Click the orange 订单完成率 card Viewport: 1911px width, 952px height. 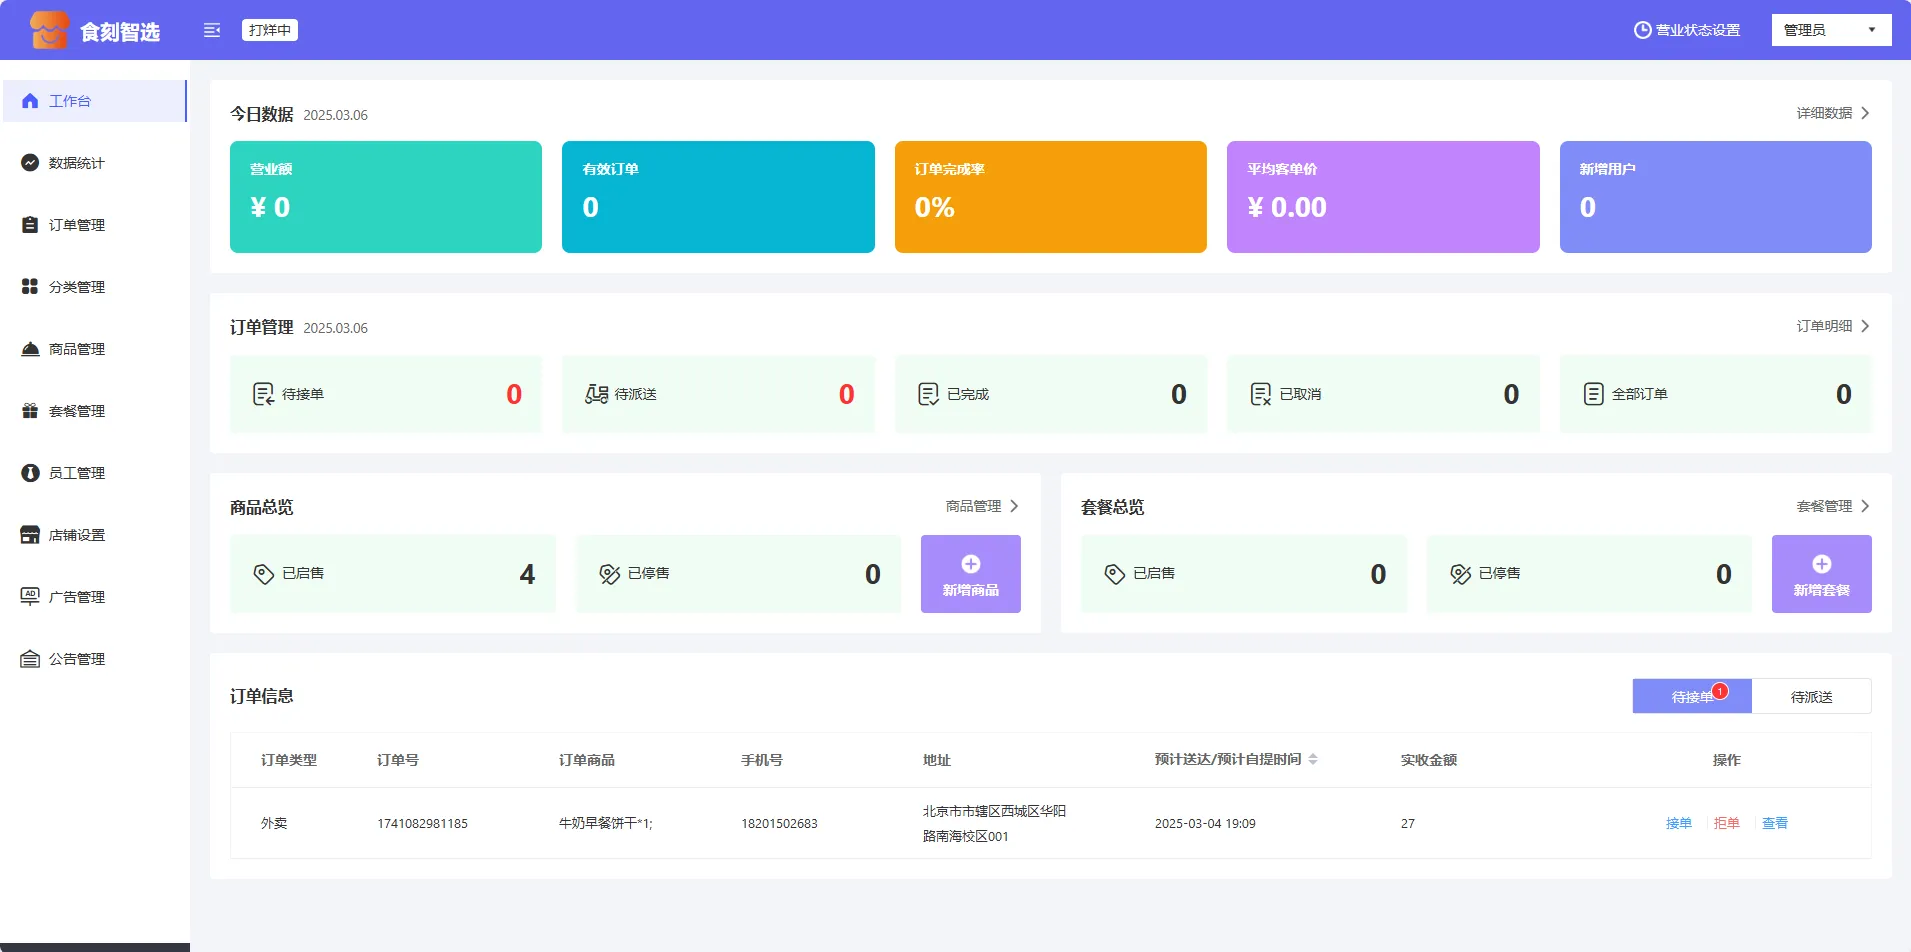coord(1050,197)
